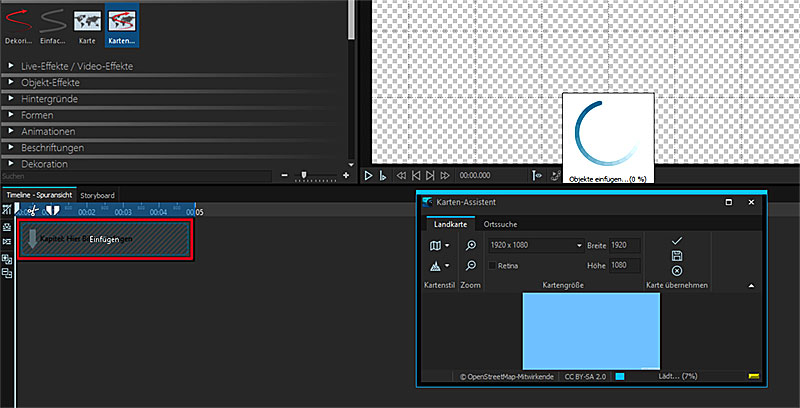Switch to the Ortssuche tab
Screen dimensions: 800x408
coord(501,224)
